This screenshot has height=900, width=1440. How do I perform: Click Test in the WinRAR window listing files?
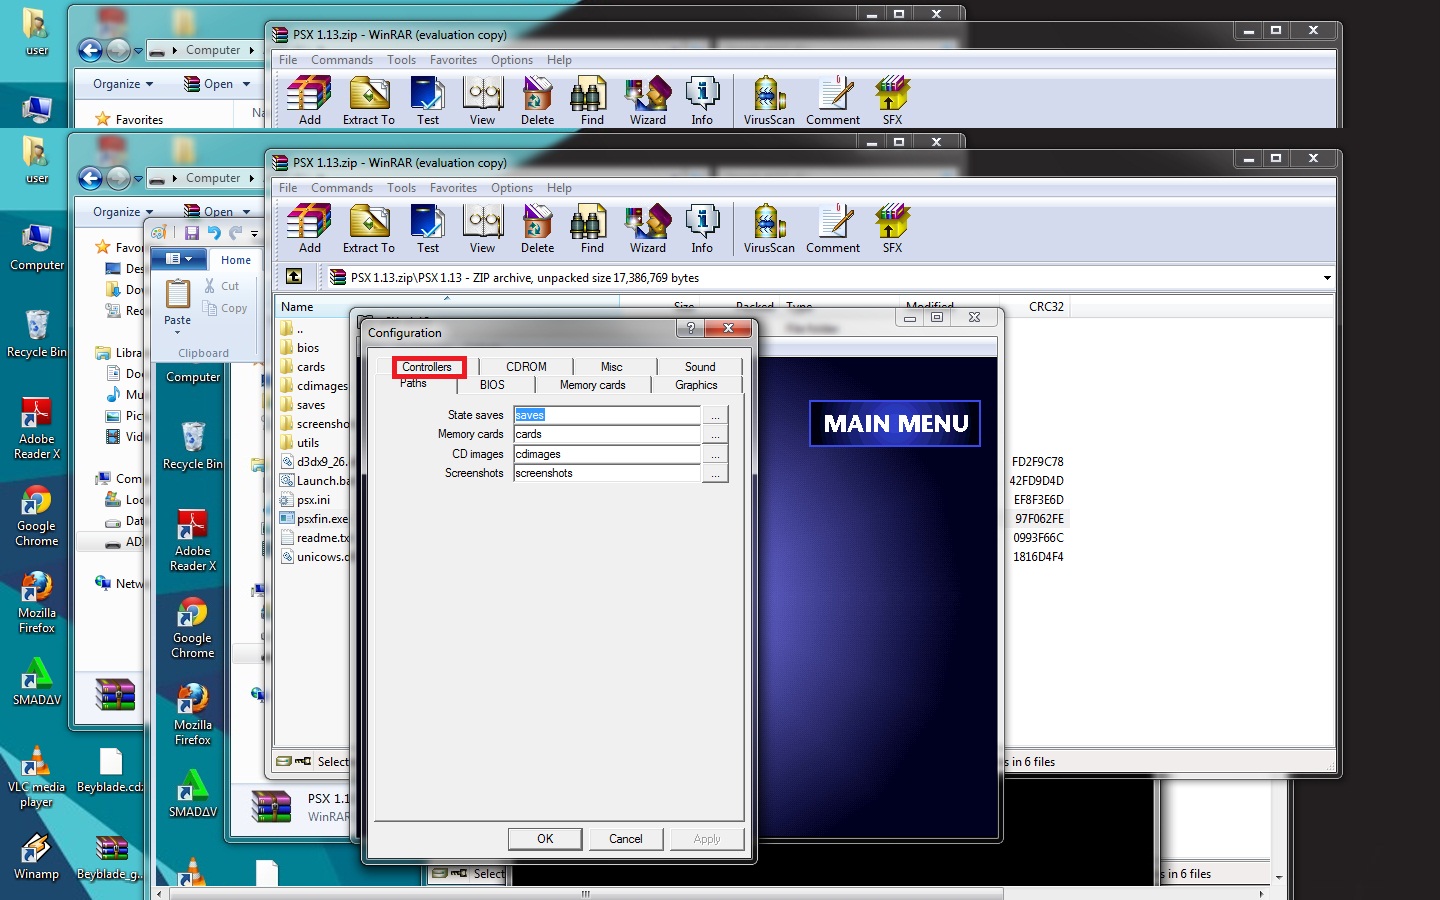pos(428,228)
